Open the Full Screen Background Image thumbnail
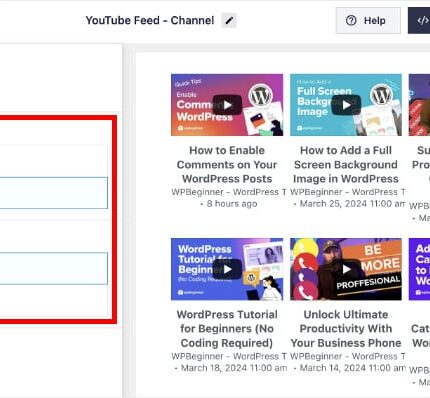Screen dimensions: 430x398 346,105
